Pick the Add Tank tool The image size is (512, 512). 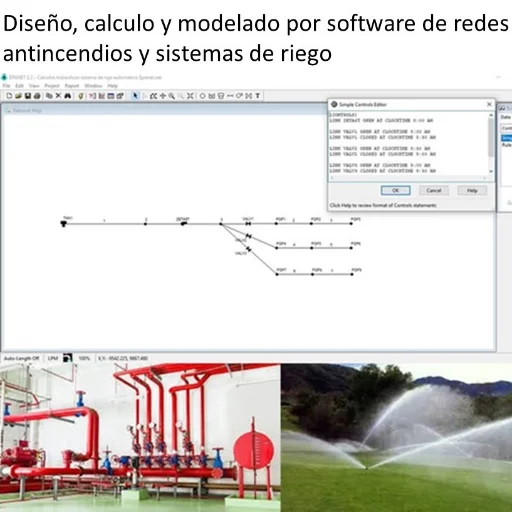(x=221, y=96)
